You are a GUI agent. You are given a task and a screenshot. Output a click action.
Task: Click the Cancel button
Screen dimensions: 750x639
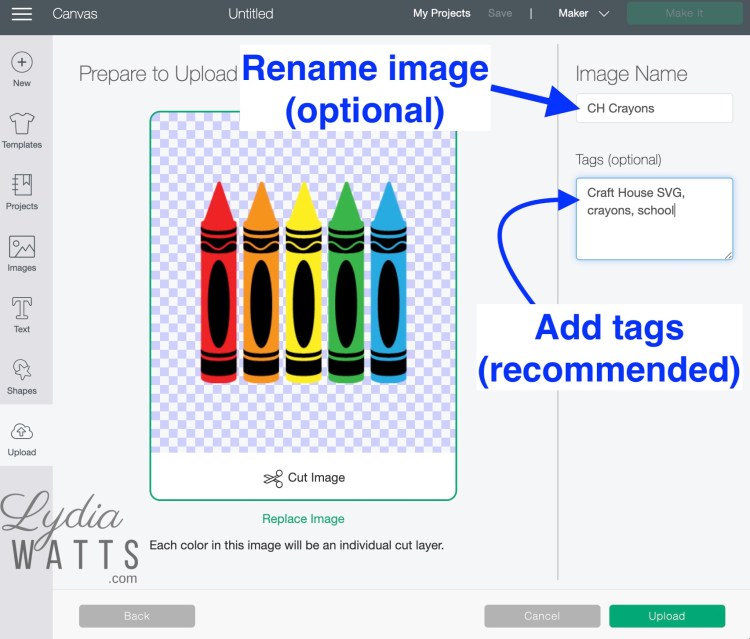click(542, 616)
